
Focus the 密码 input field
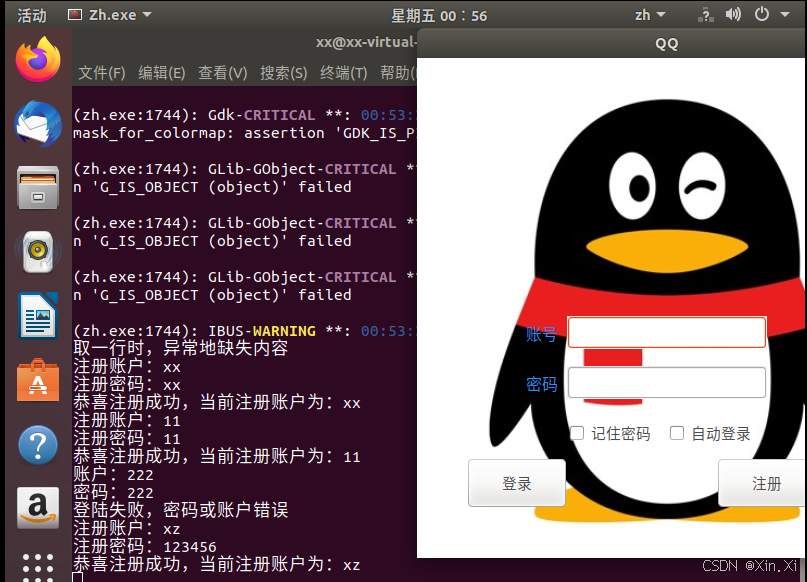(667, 382)
